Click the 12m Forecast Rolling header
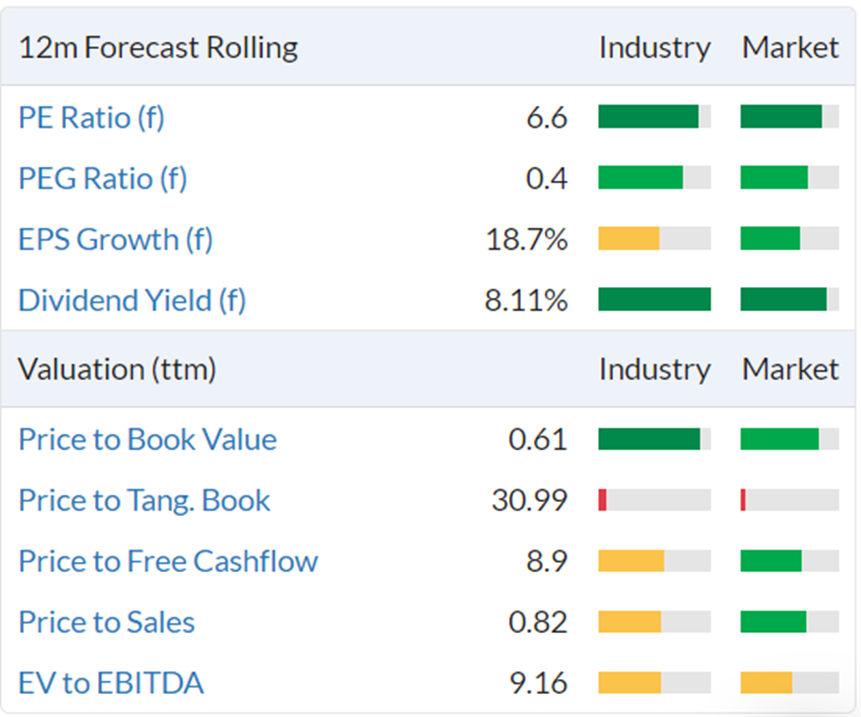The height and width of the screenshot is (717, 861). pyautogui.click(x=158, y=48)
